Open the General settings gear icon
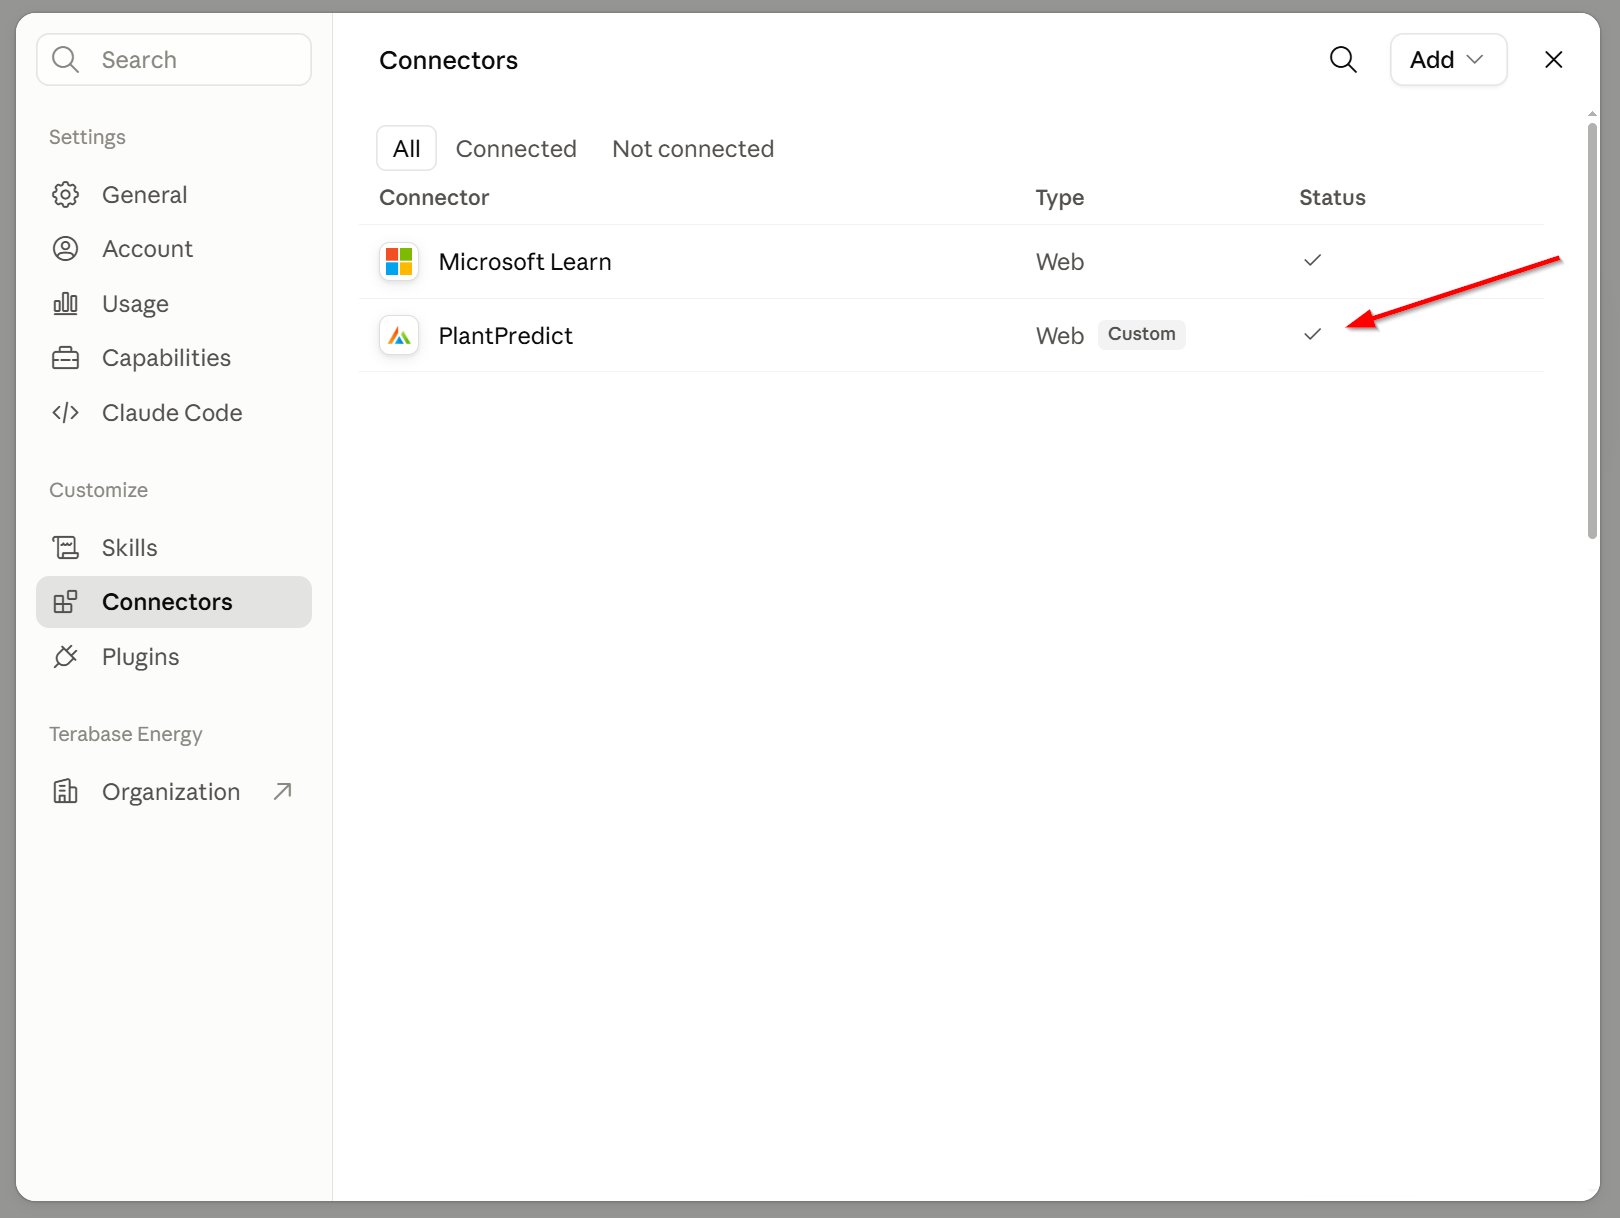Image resolution: width=1620 pixels, height=1218 pixels. 65,195
